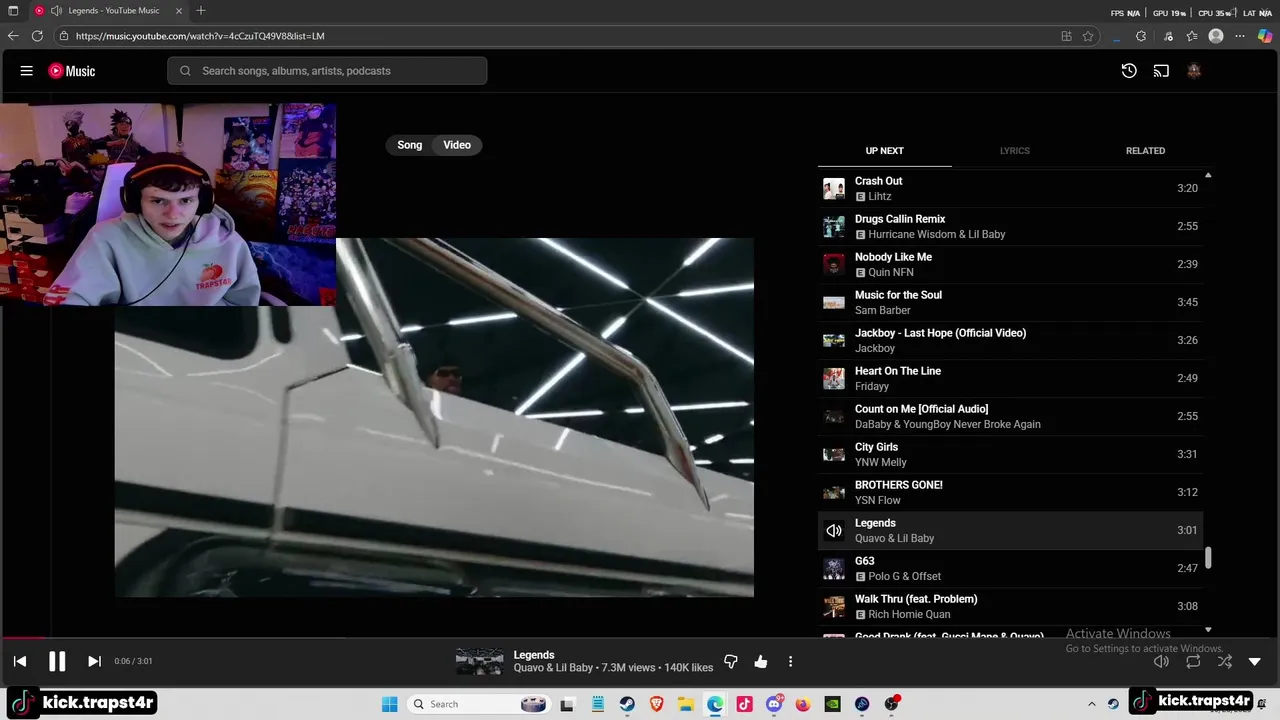
Task: Open the YouTube Music hamburger menu
Action: 27,71
